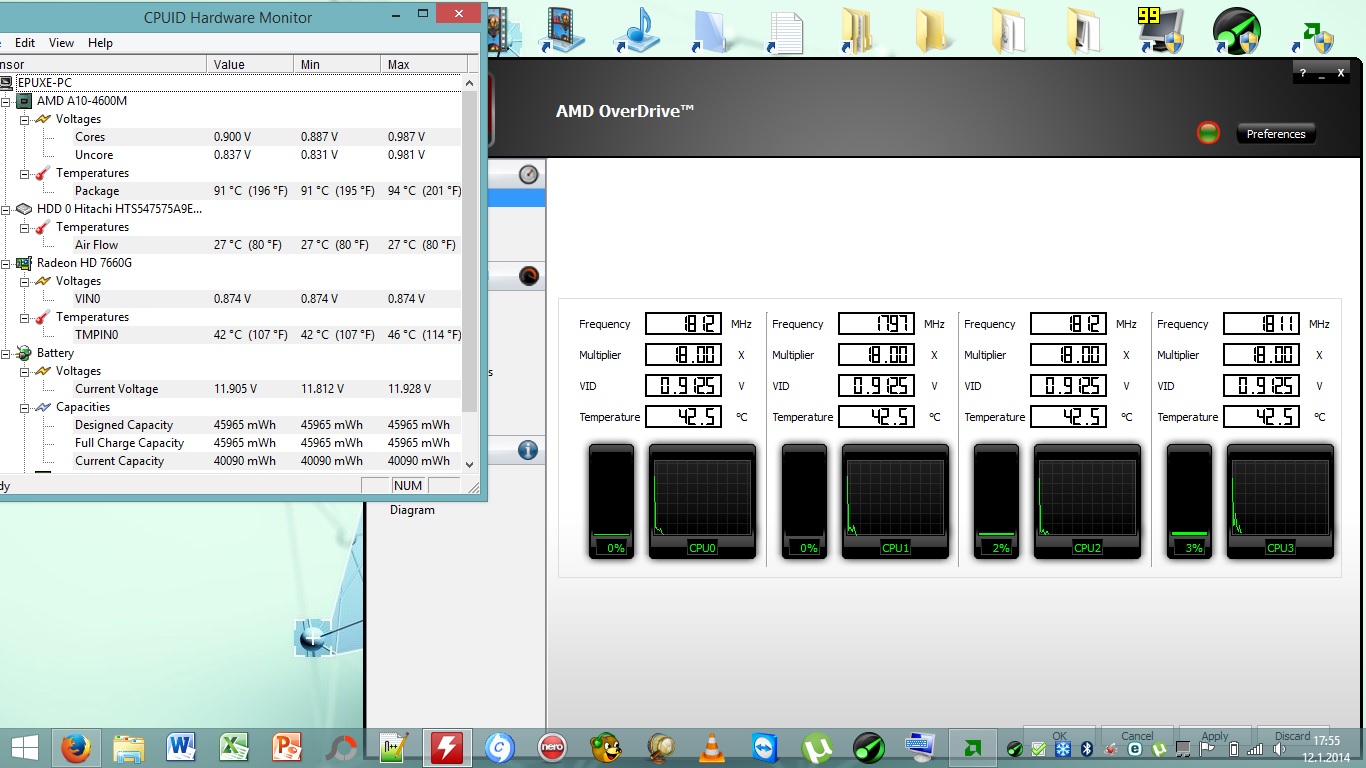Select the Uncore voltage row
Image resolution: width=1366 pixels, height=768 pixels.
[x=232, y=155]
